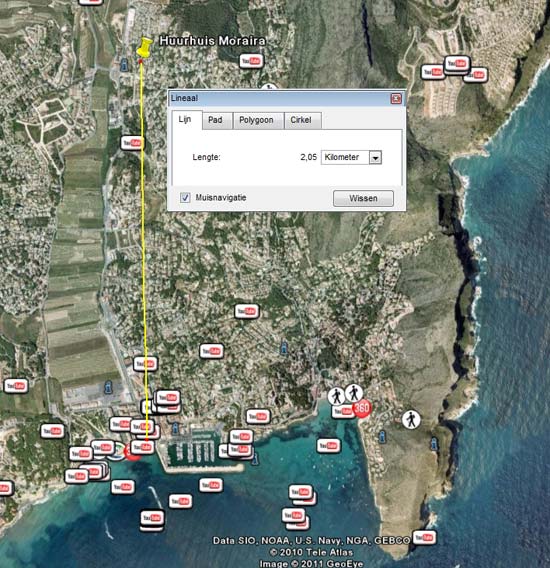Open the Polygoon tab

257,120
